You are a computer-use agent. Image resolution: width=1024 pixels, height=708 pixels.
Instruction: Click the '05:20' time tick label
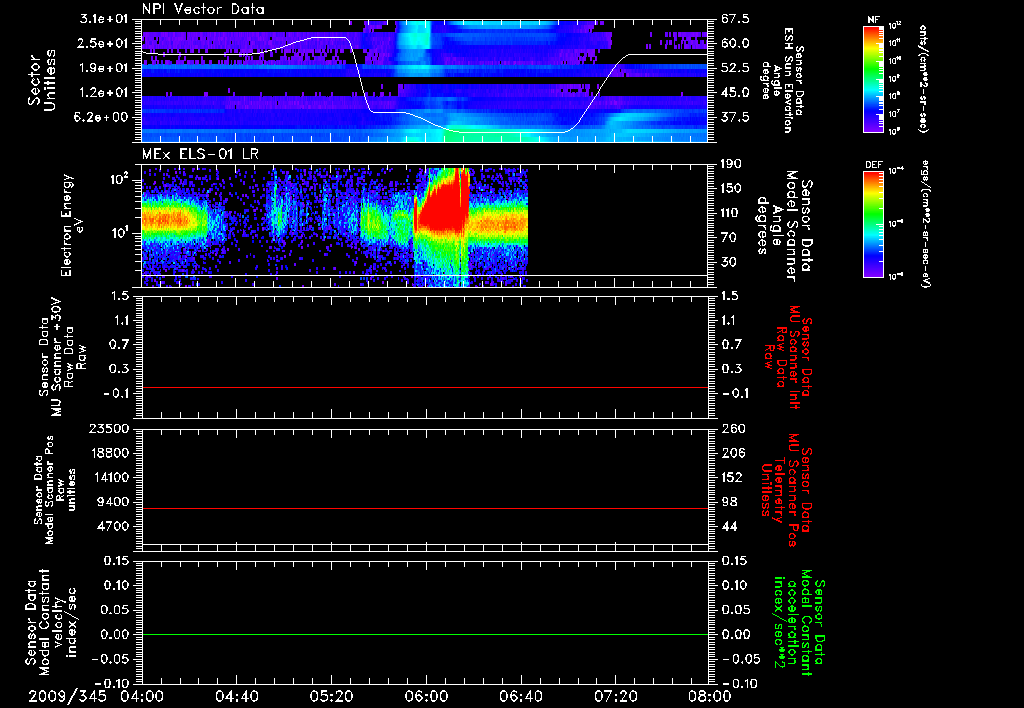click(331, 696)
